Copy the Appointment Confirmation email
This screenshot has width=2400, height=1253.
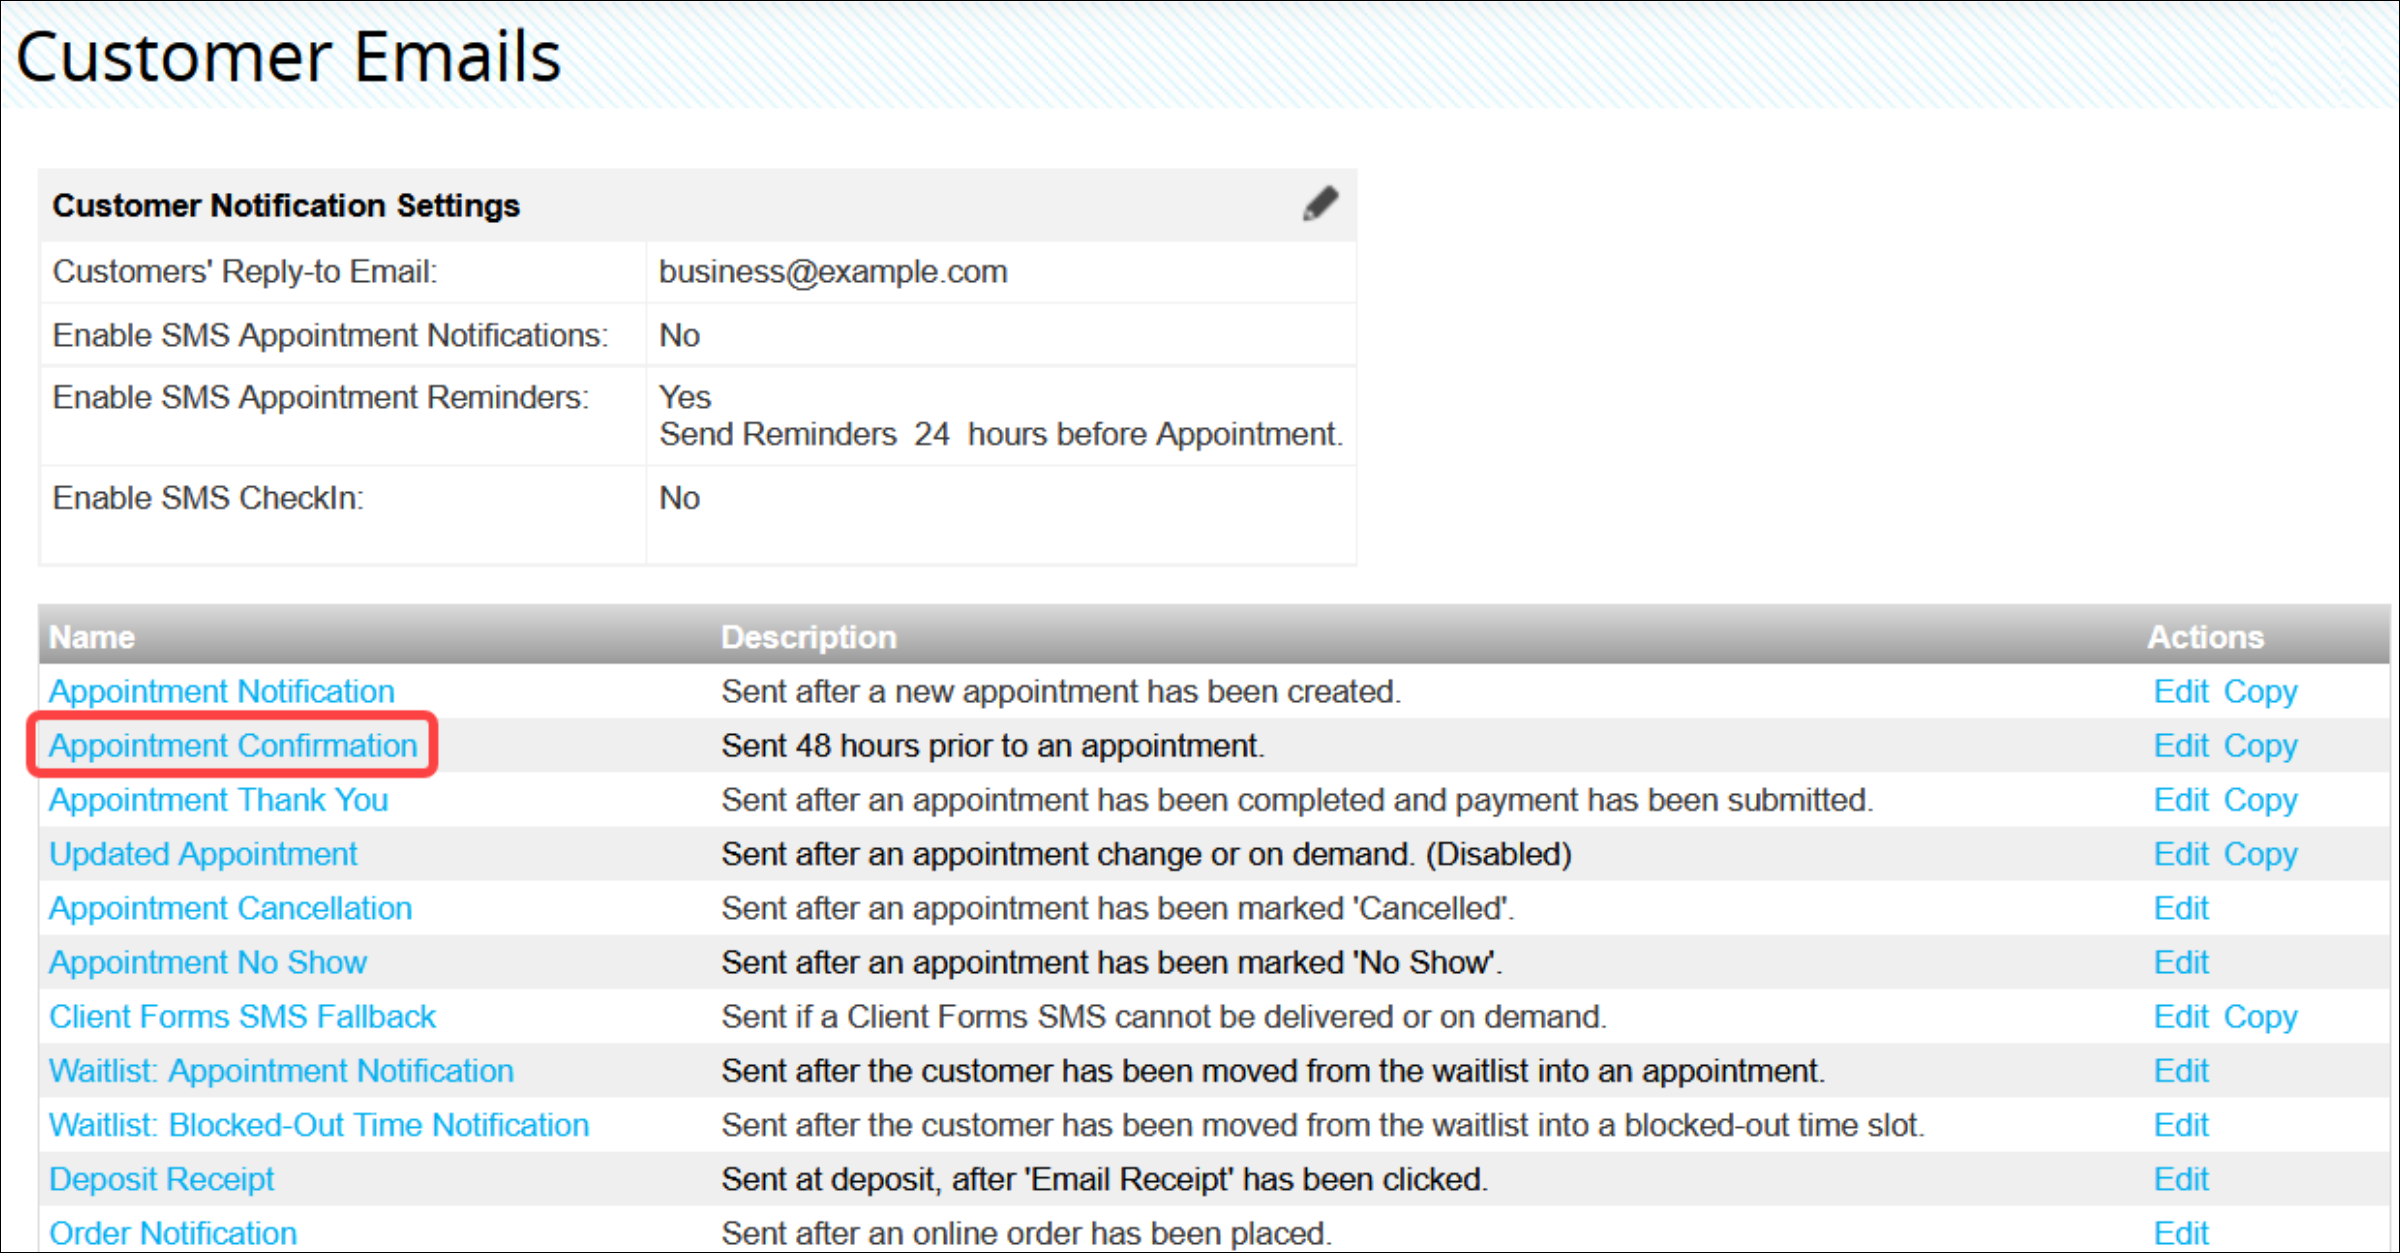pos(2262,745)
